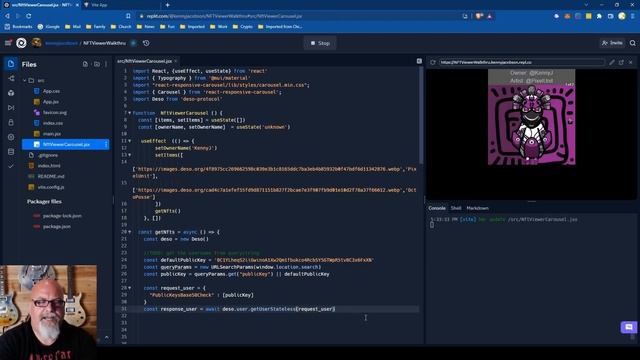640x360 pixels.
Task: Click the Stop button
Action: click(320, 43)
